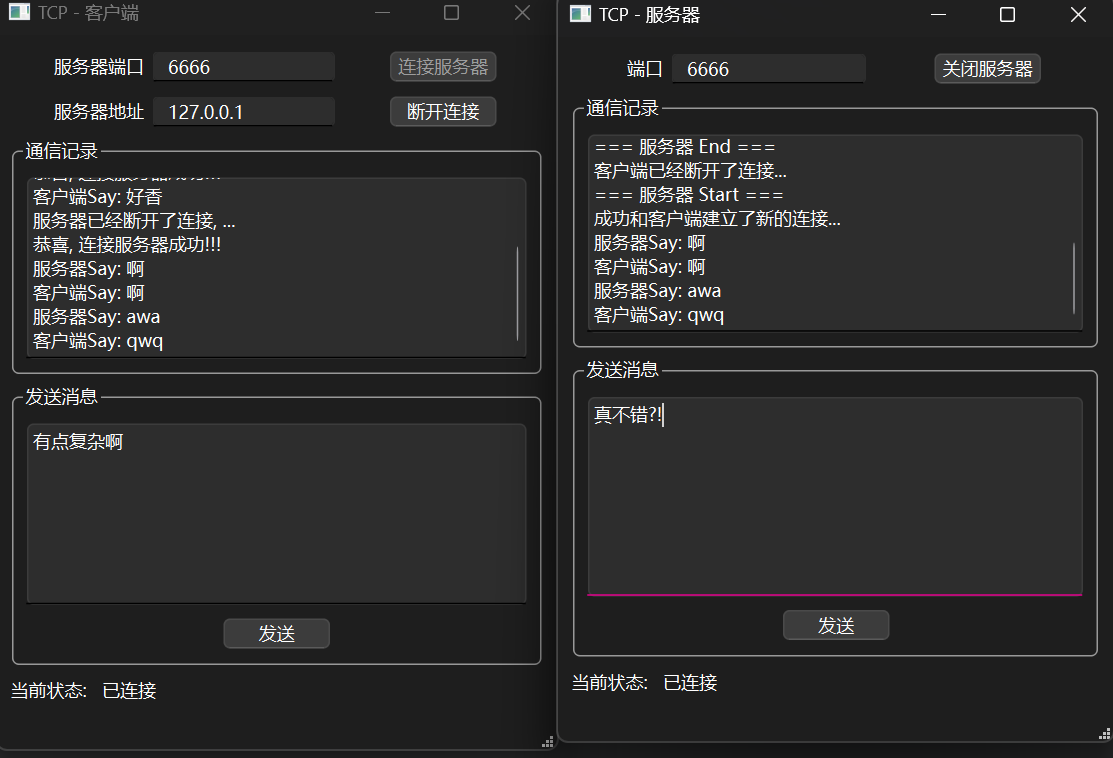Focus the 服务器地址 field showing 127.0.0.1
The height and width of the screenshot is (758, 1113).
tap(243, 111)
